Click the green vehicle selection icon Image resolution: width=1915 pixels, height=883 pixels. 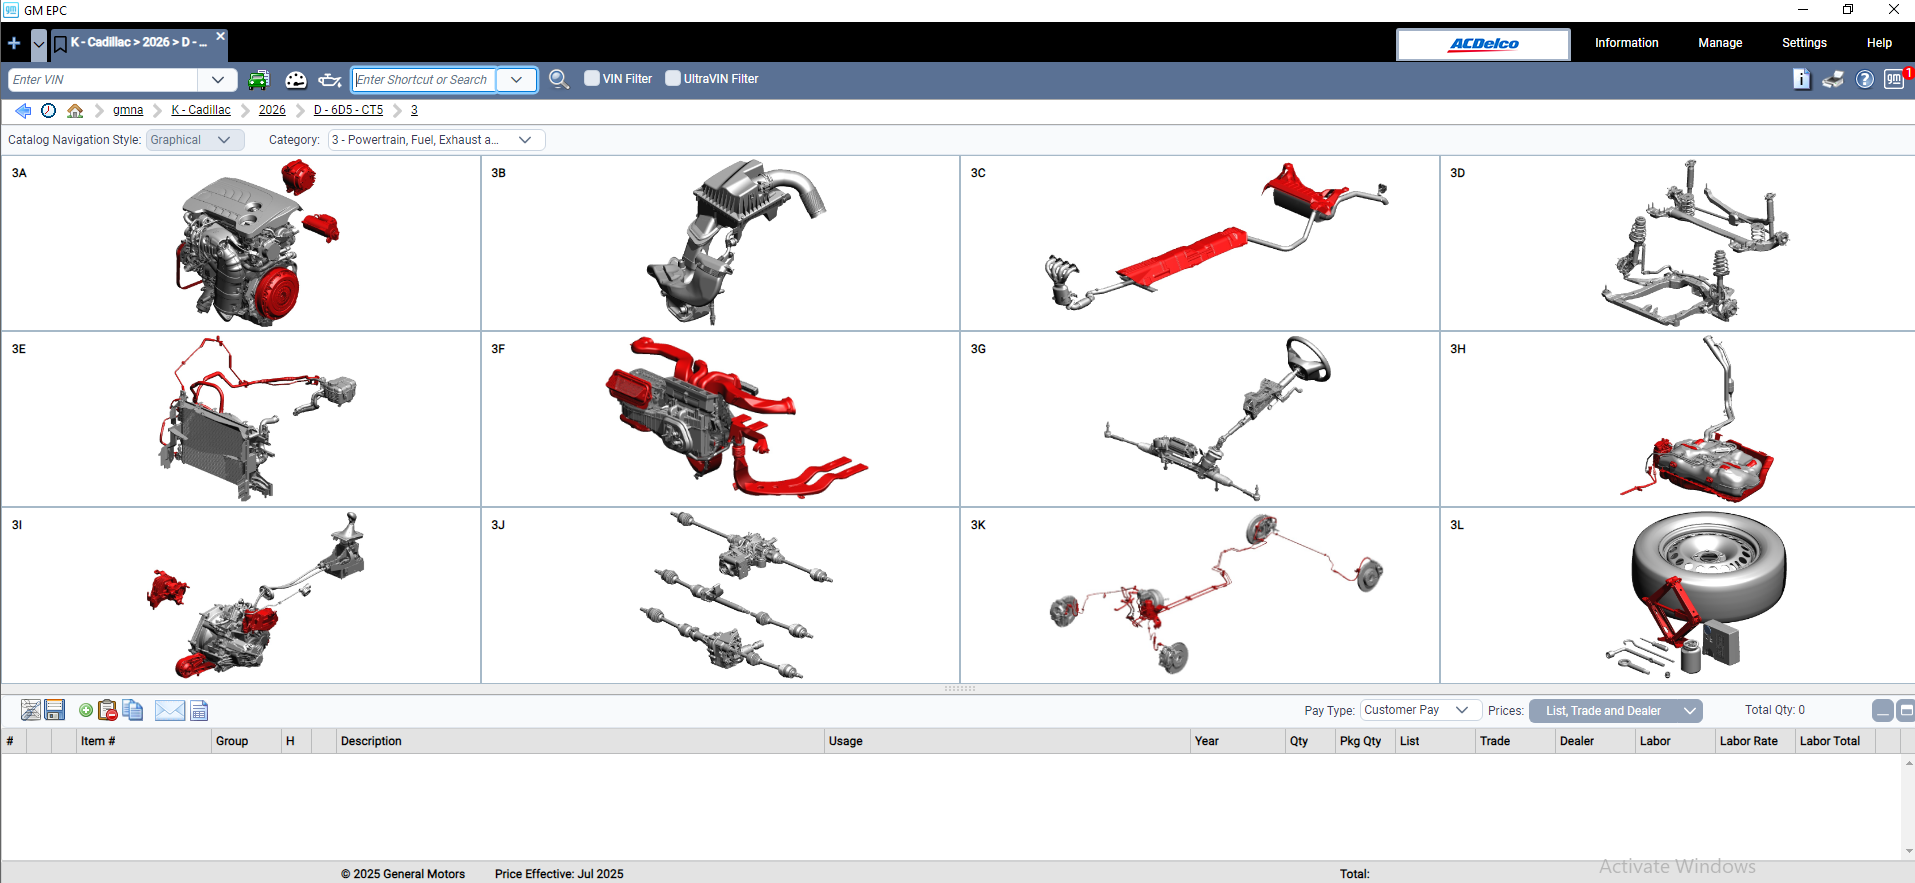(x=259, y=80)
